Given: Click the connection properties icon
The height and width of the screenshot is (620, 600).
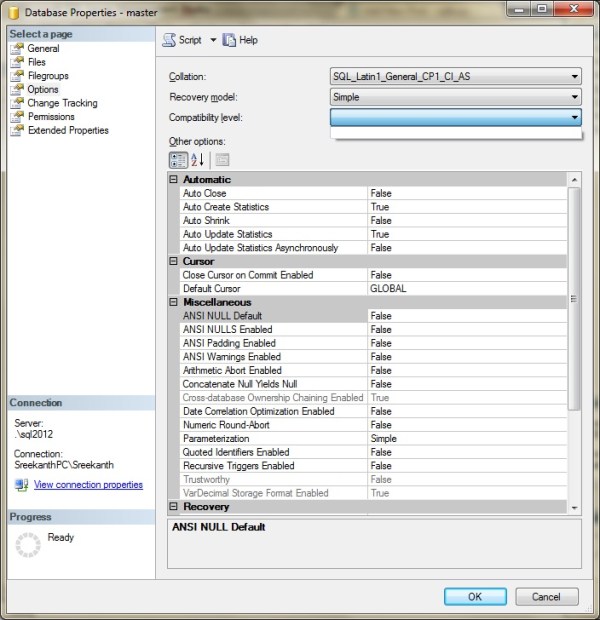Looking at the screenshot, I should pos(21,485).
